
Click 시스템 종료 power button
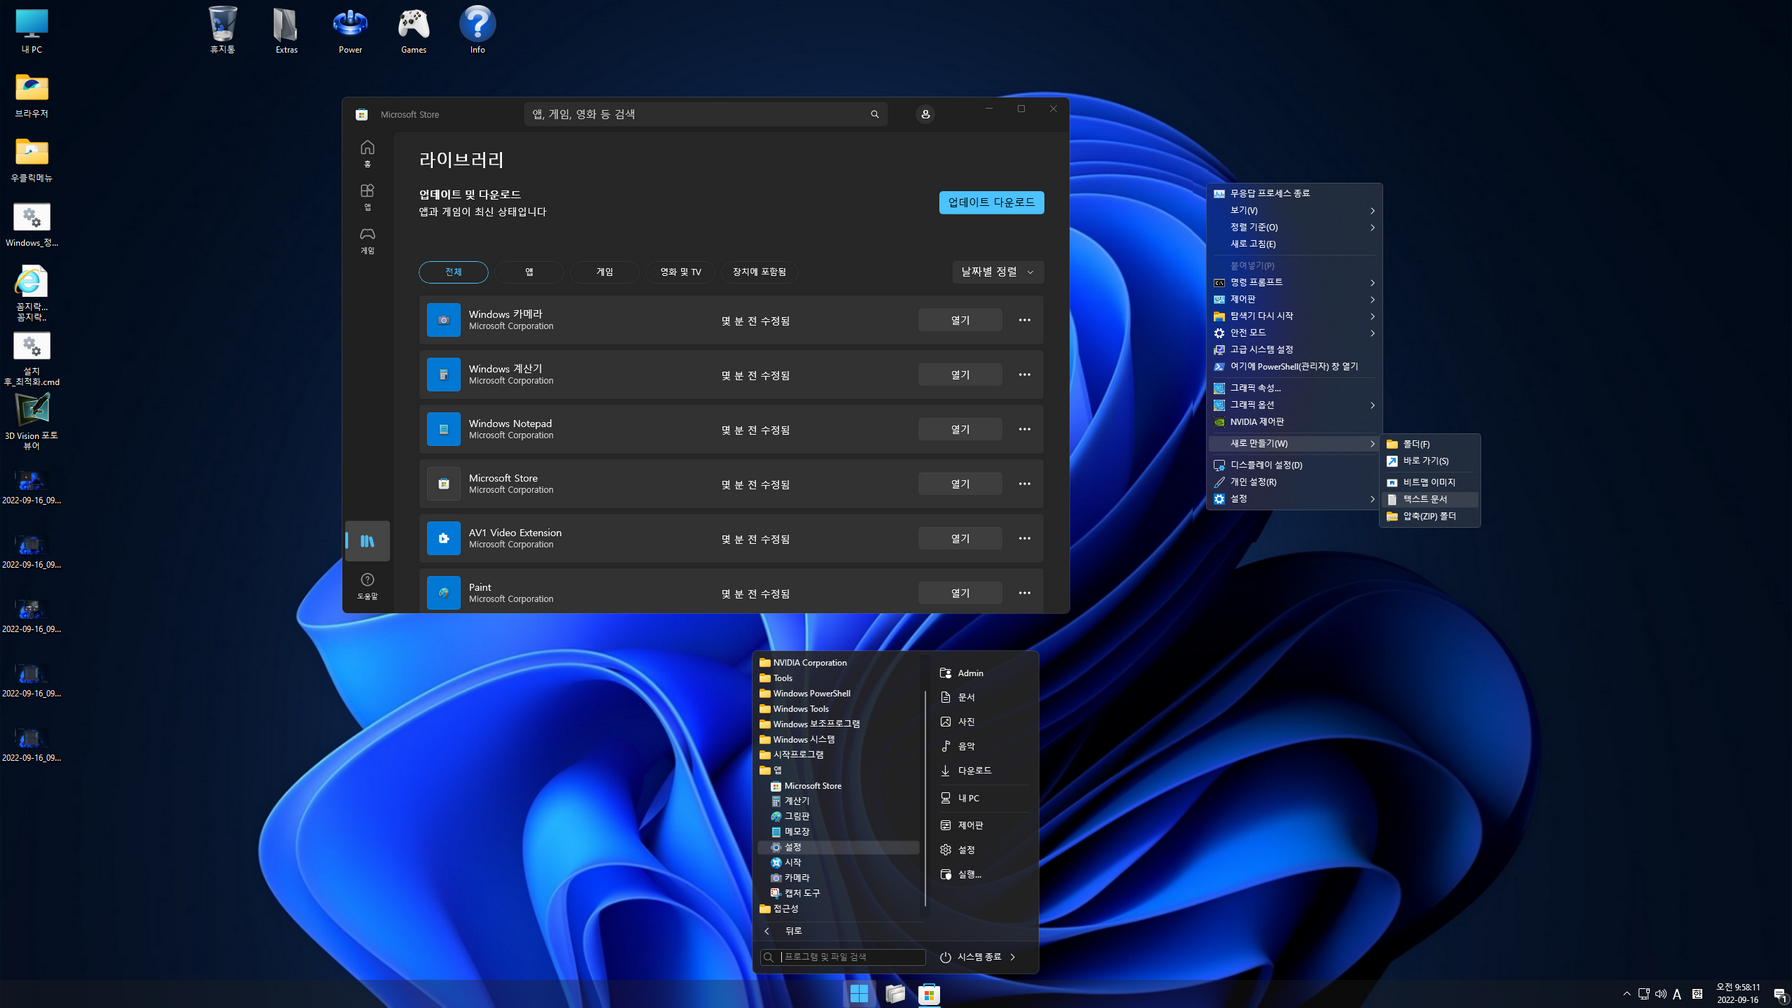pyautogui.click(x=970, y=957)
